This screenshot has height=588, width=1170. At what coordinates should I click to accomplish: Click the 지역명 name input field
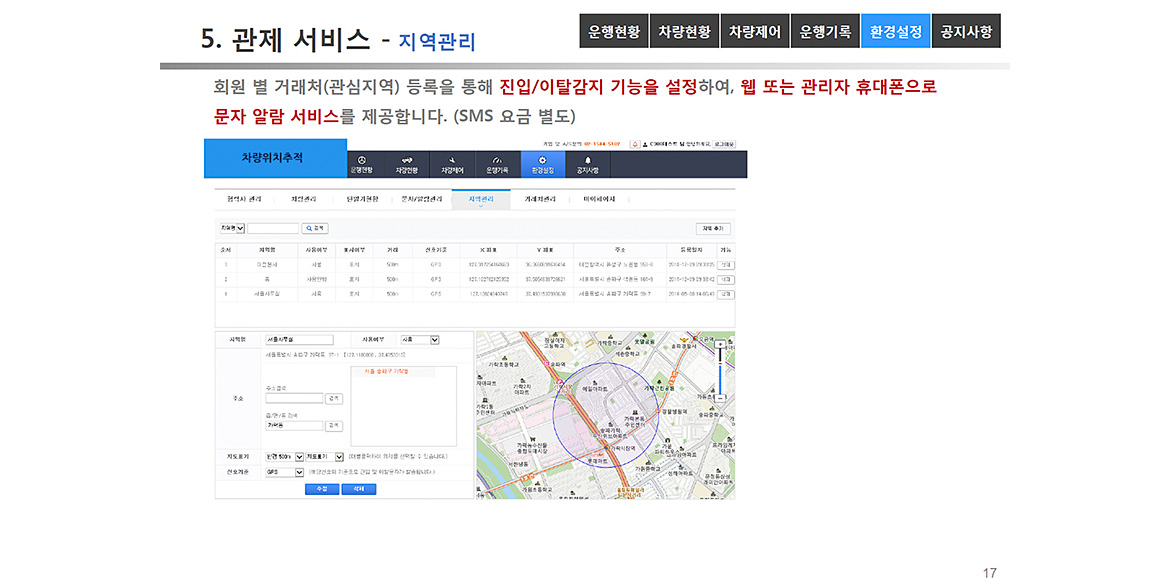(x=298, y=340)
